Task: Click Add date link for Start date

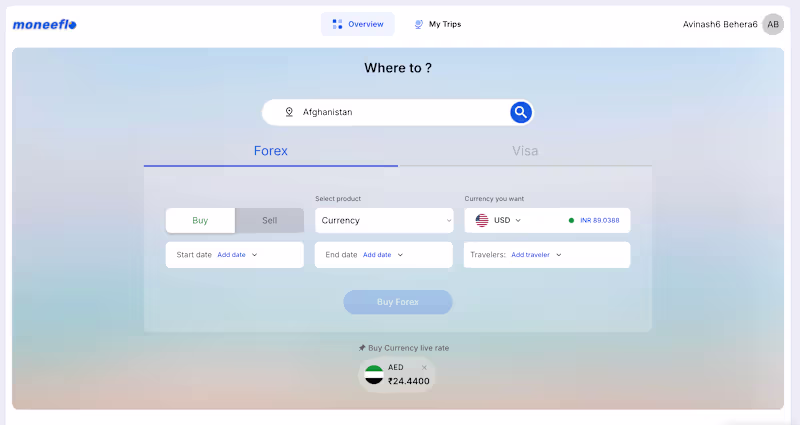Action: (231, 255)
